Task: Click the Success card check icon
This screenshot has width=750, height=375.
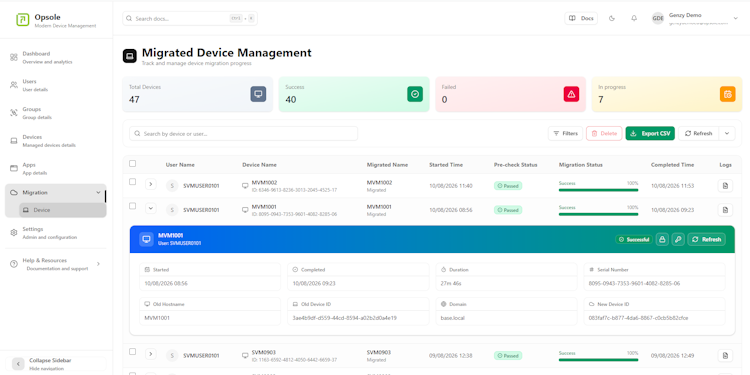Action: click(x=415, y=94)
